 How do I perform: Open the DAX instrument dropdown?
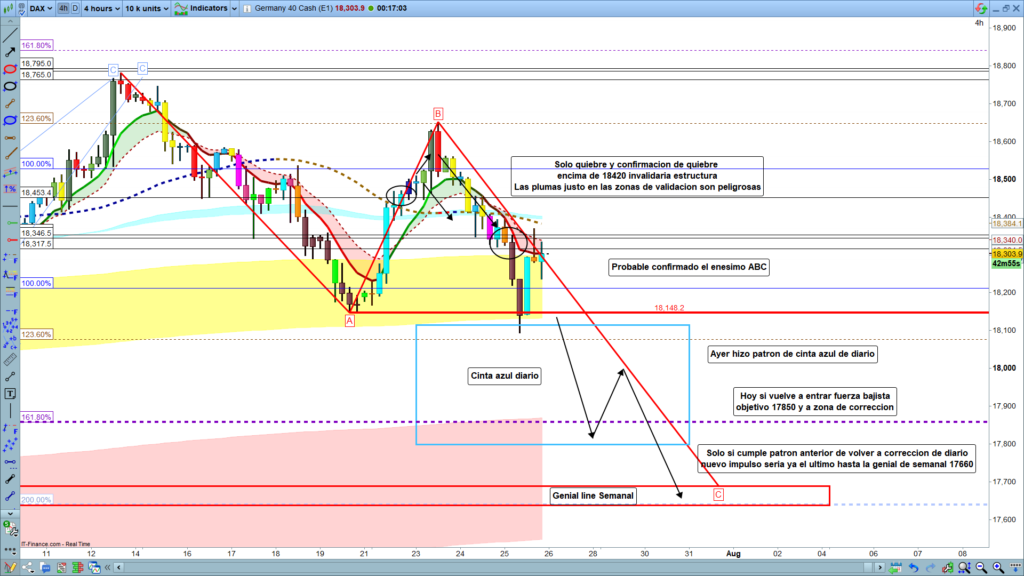coord(38,8)
